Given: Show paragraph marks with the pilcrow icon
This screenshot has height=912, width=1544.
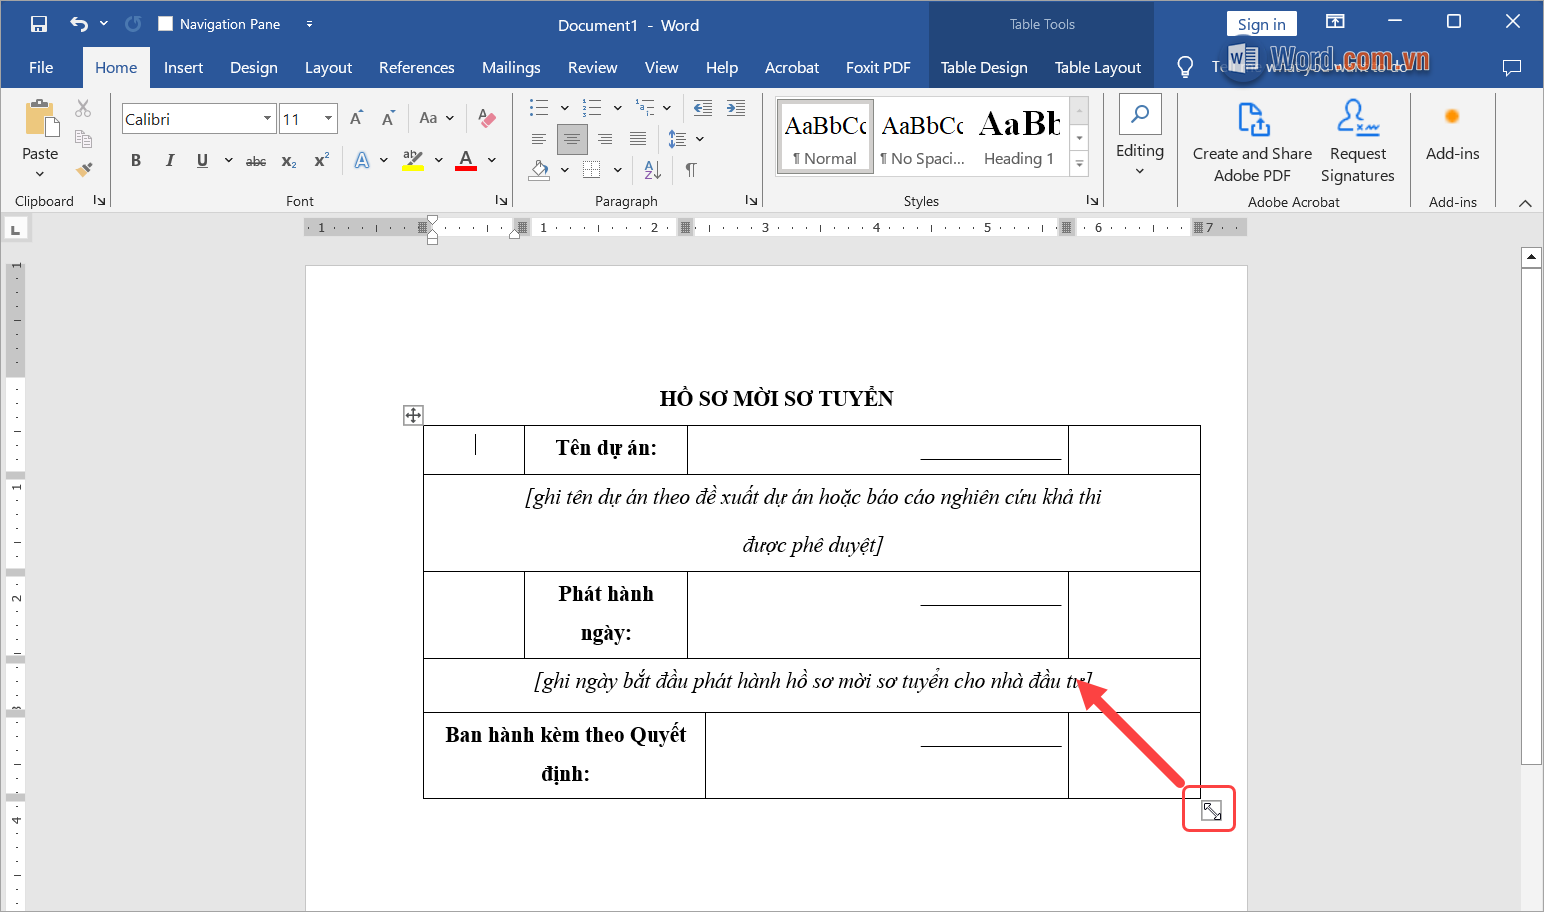Looking at the screenshot, I should [x=691, y=170].
